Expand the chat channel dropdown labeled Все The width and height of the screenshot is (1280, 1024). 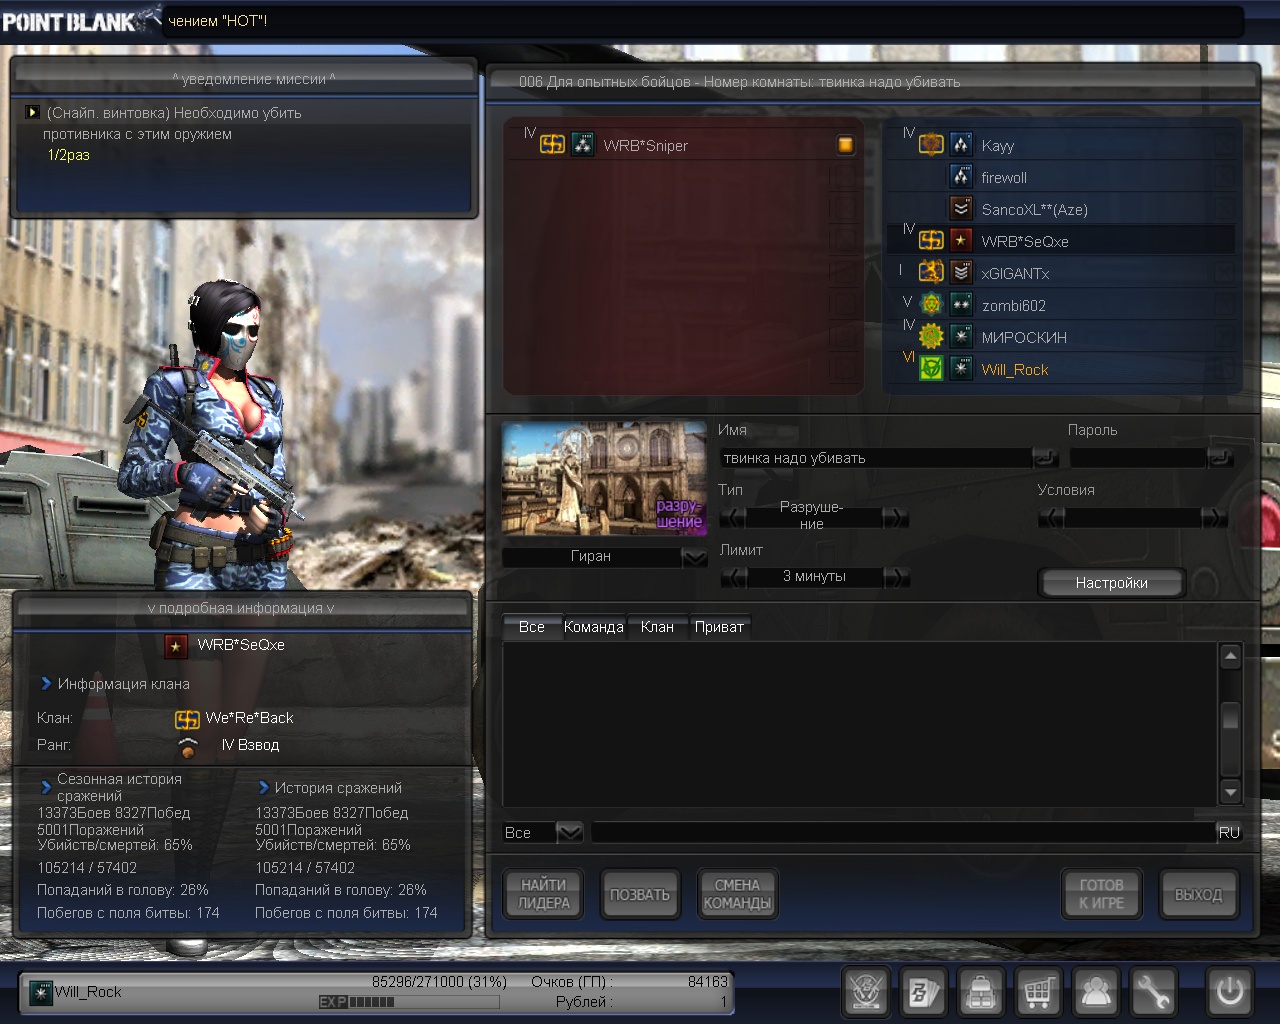pyautogui.click(x=569, y=832)
